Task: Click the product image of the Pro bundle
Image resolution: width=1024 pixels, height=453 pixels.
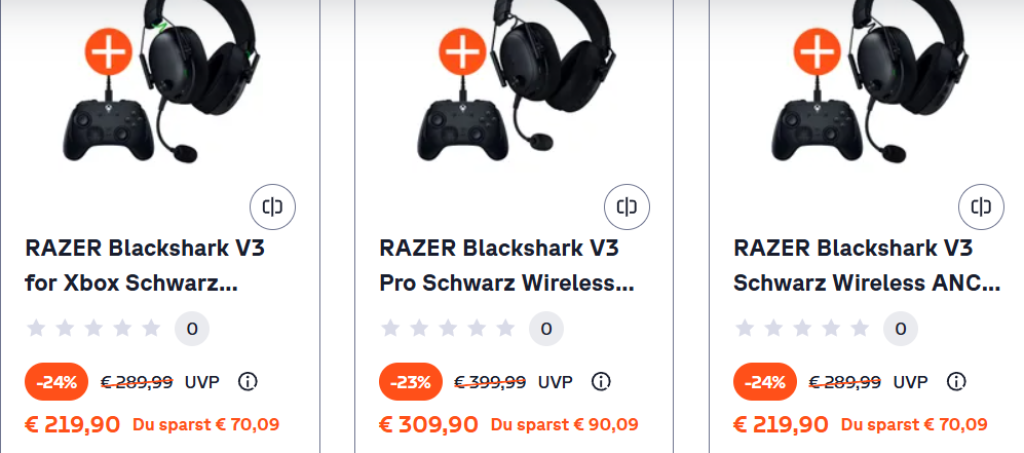Action: (516, 82)
